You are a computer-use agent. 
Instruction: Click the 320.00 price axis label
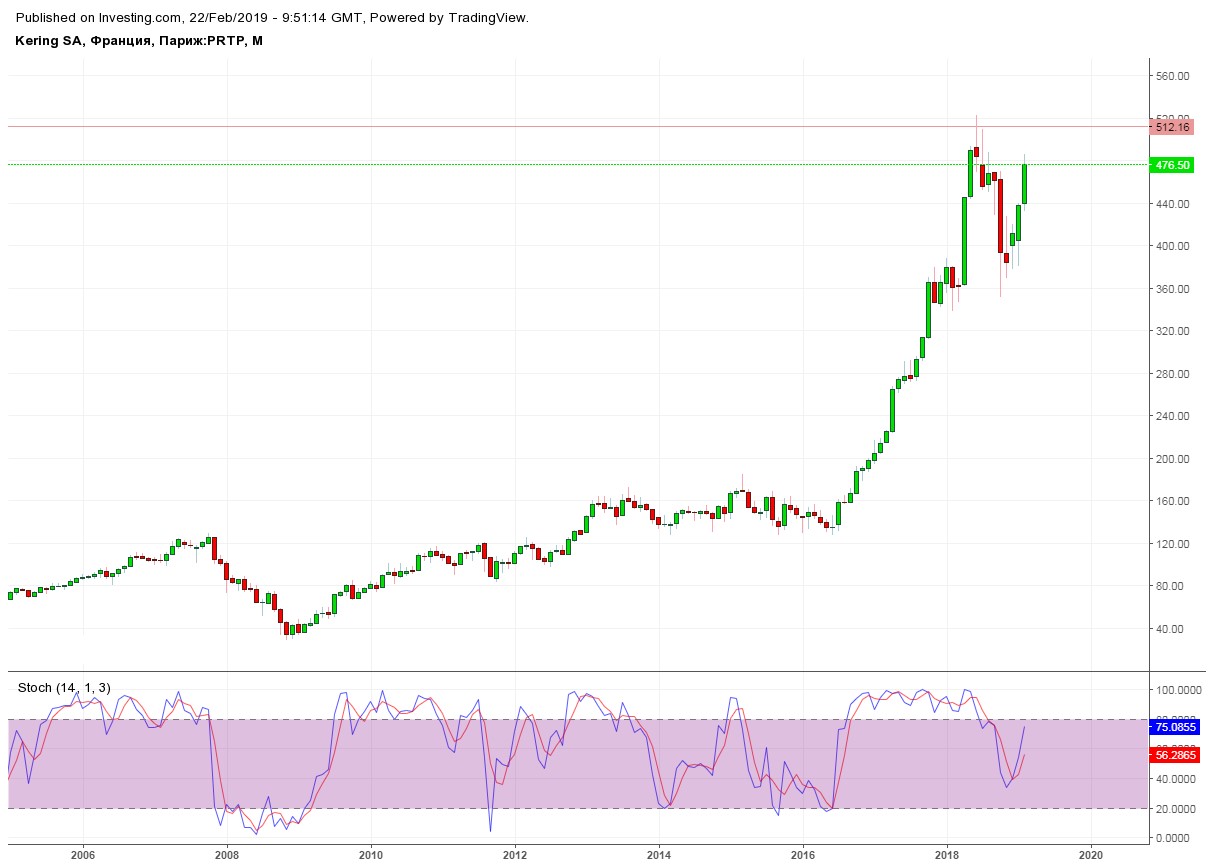click(x=1172, y=331)
